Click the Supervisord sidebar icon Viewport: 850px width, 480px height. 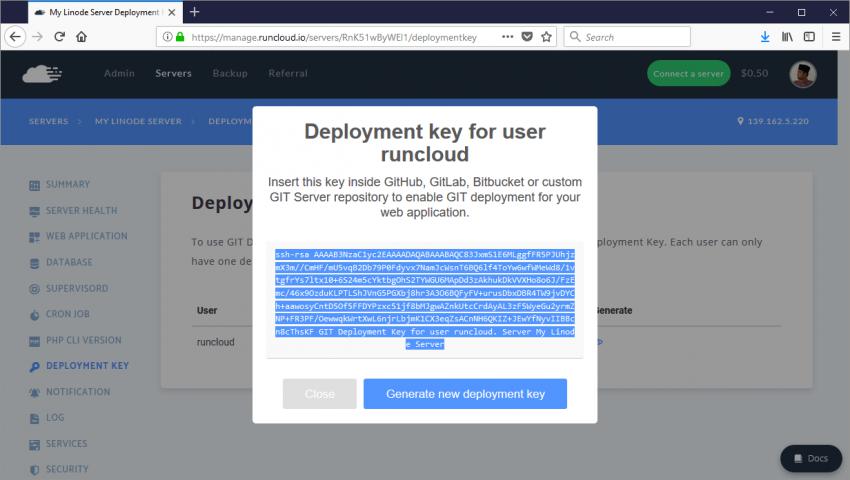(34, 289)
